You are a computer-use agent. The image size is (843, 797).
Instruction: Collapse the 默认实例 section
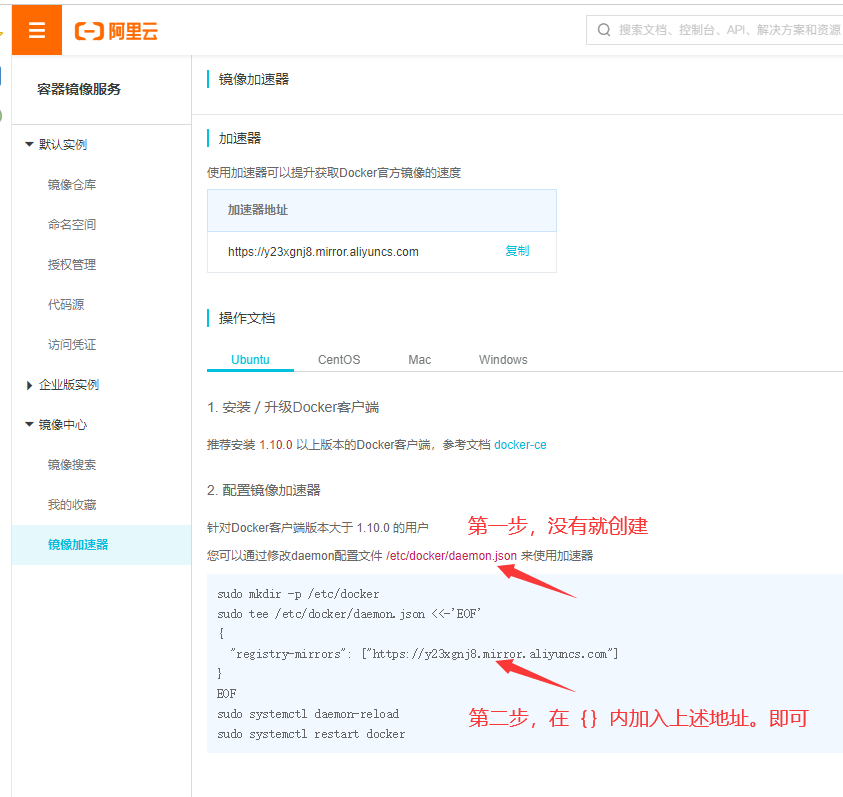[29, 144]
